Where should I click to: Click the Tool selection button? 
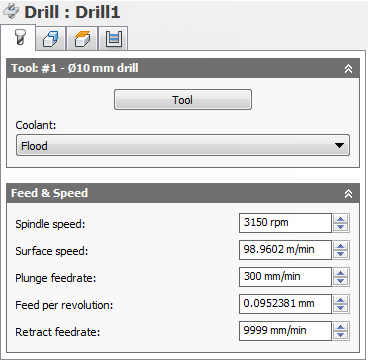(x=183, y=100)
